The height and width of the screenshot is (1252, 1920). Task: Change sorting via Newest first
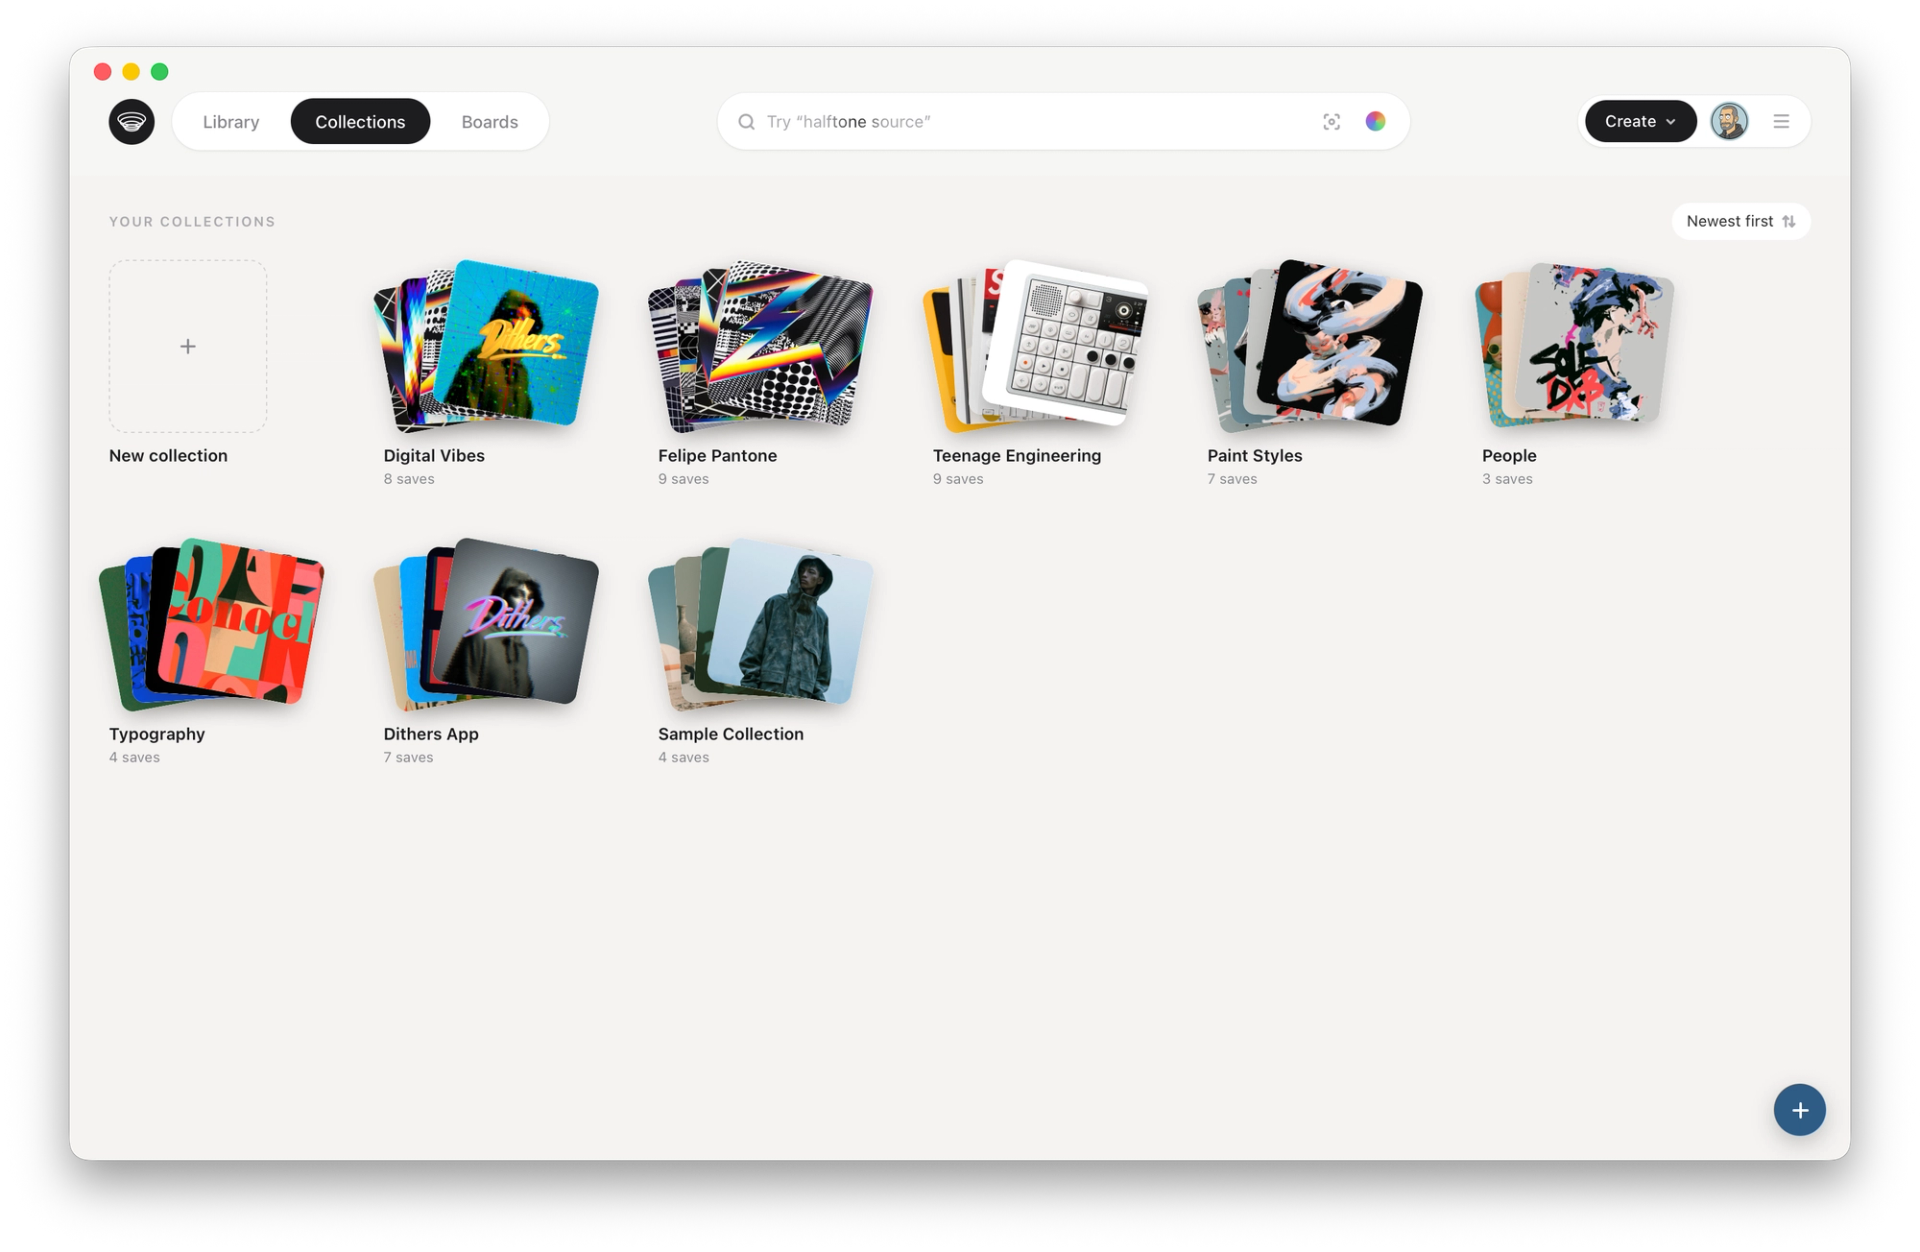(1740, 221)
